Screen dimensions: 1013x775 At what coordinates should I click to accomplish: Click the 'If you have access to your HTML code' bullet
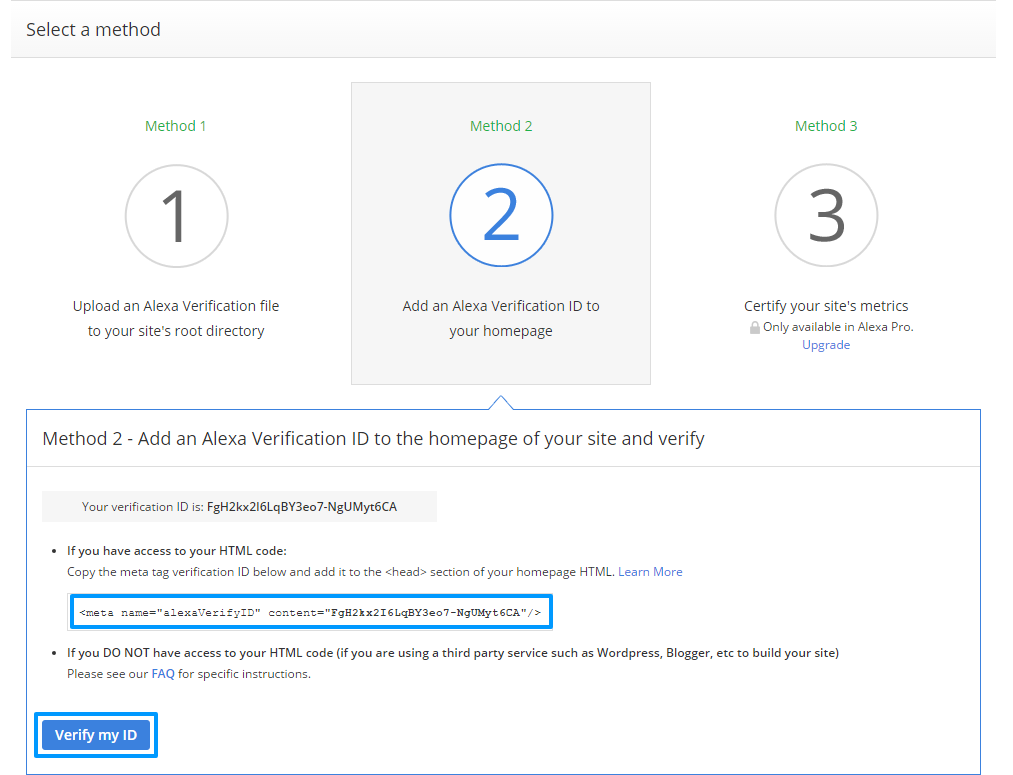click(x=177, y=551)
